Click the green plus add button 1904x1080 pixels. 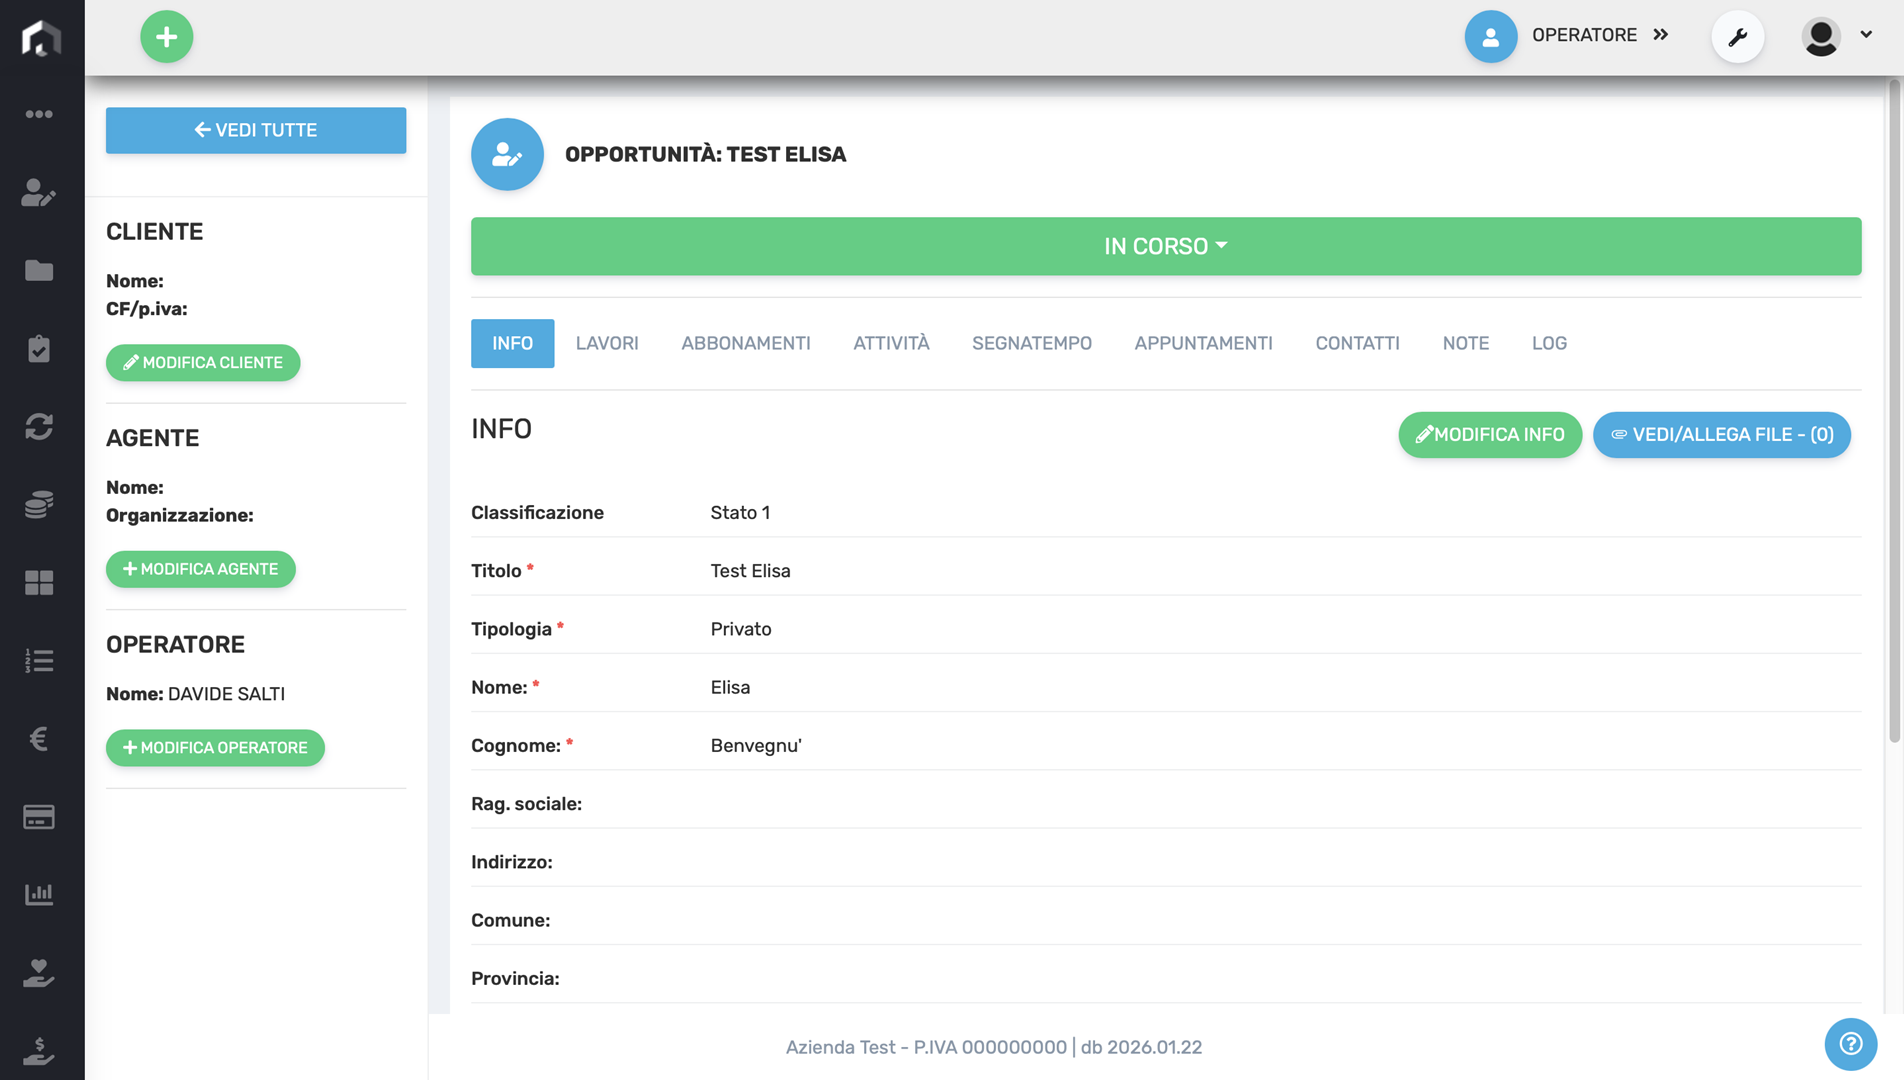pos(166,37)
